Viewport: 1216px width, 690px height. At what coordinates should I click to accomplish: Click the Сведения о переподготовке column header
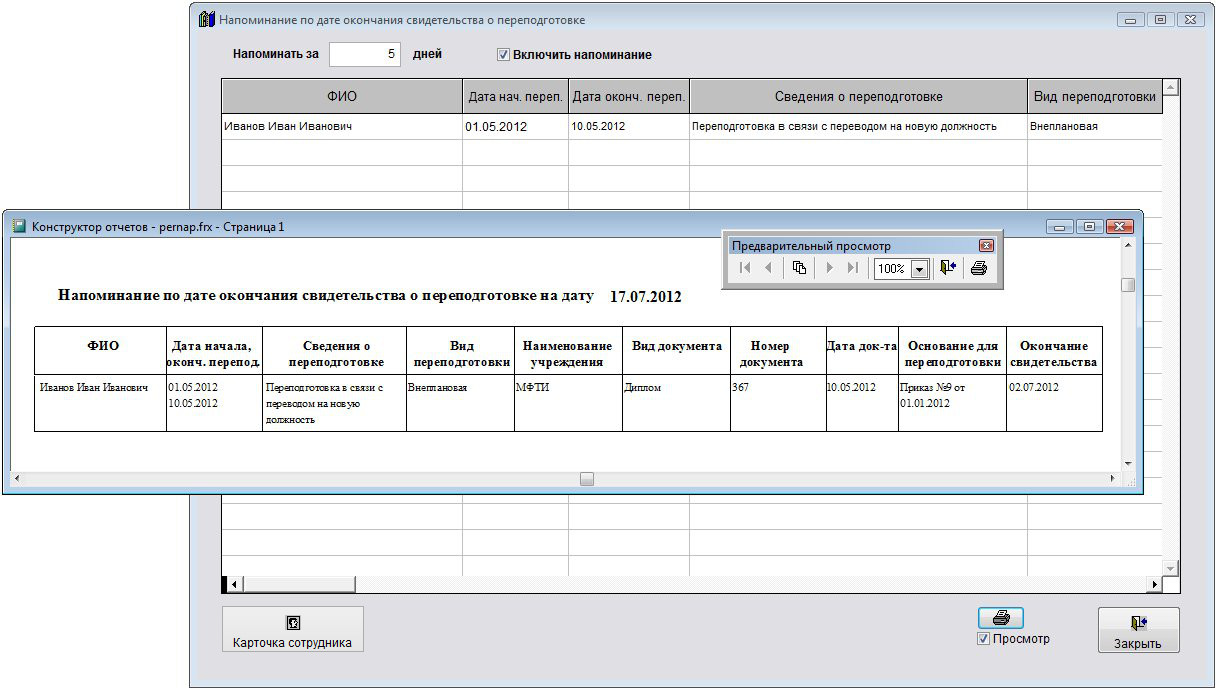[858, 97]
